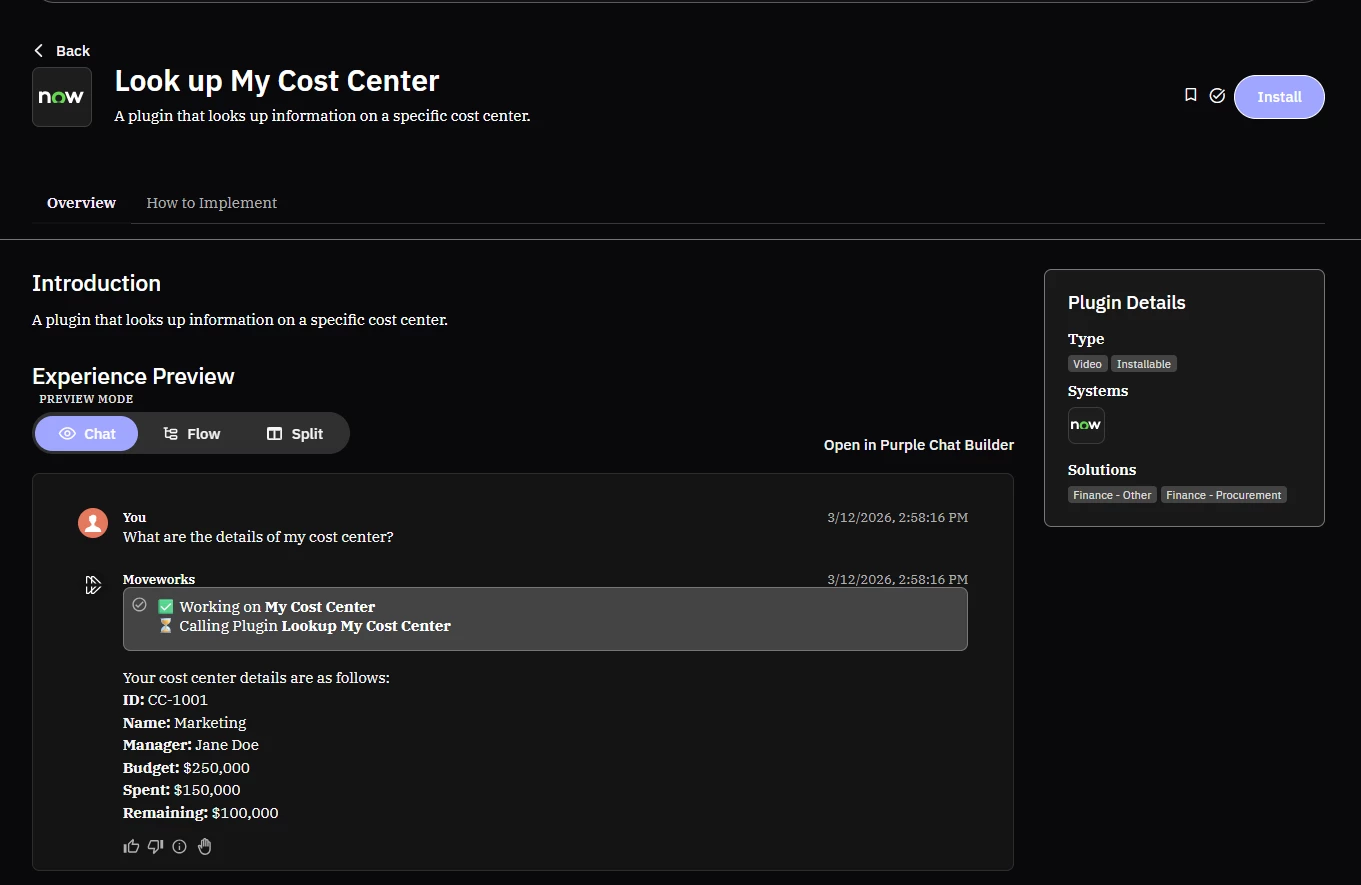Select Flow preview mode

(x=191, y=434)
